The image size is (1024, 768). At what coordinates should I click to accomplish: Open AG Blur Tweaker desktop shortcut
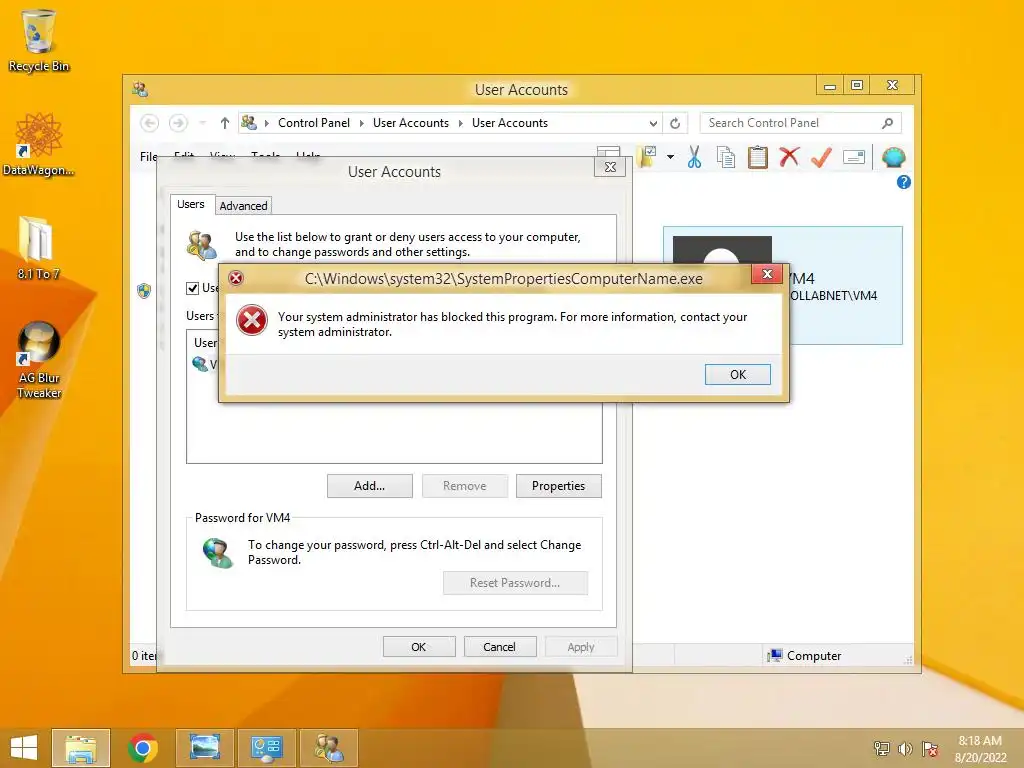tap(39, 360)
